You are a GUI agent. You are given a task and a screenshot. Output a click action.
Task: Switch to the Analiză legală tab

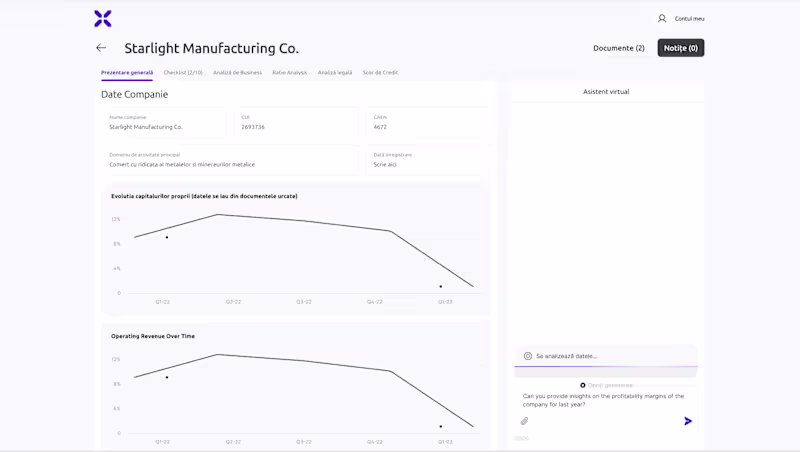tap(335, 73)
